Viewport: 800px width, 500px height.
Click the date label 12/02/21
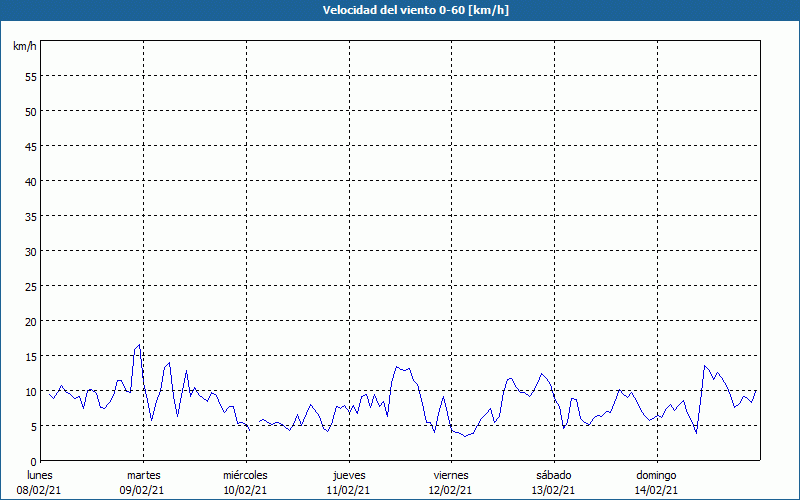pyautogui.click(x=451, y=490)
